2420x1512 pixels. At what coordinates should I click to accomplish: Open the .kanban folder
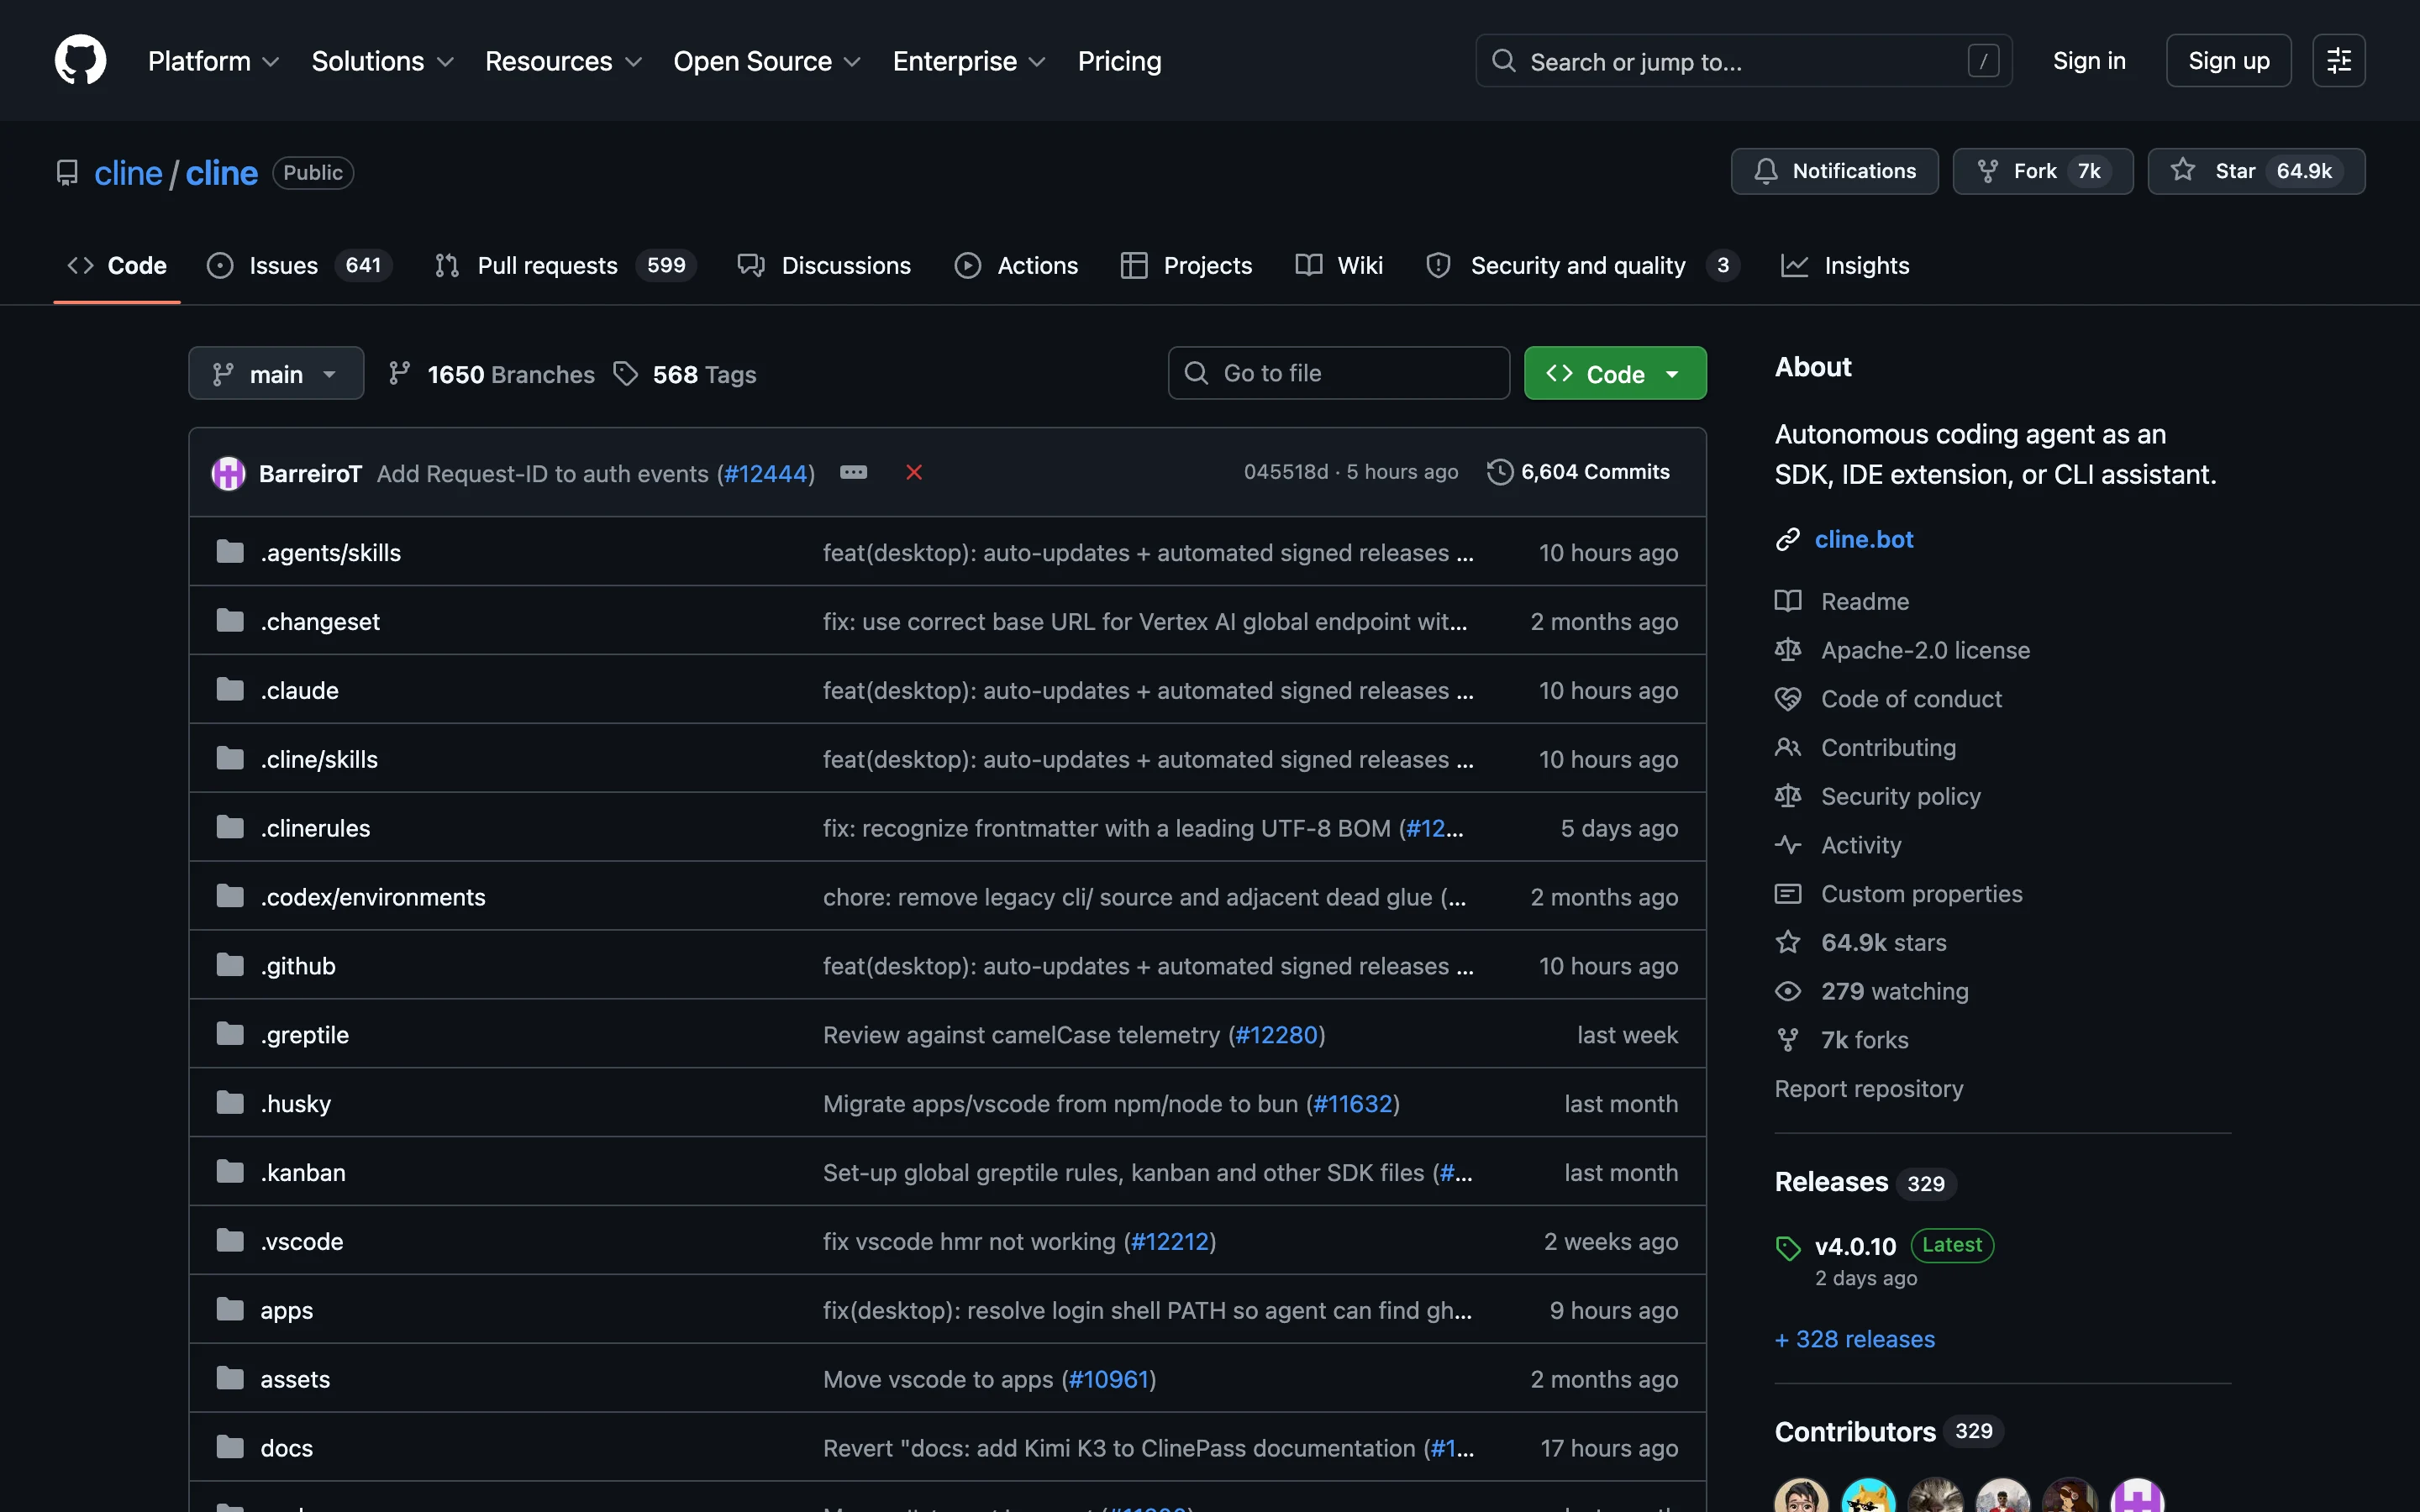tap(303, 1172)
